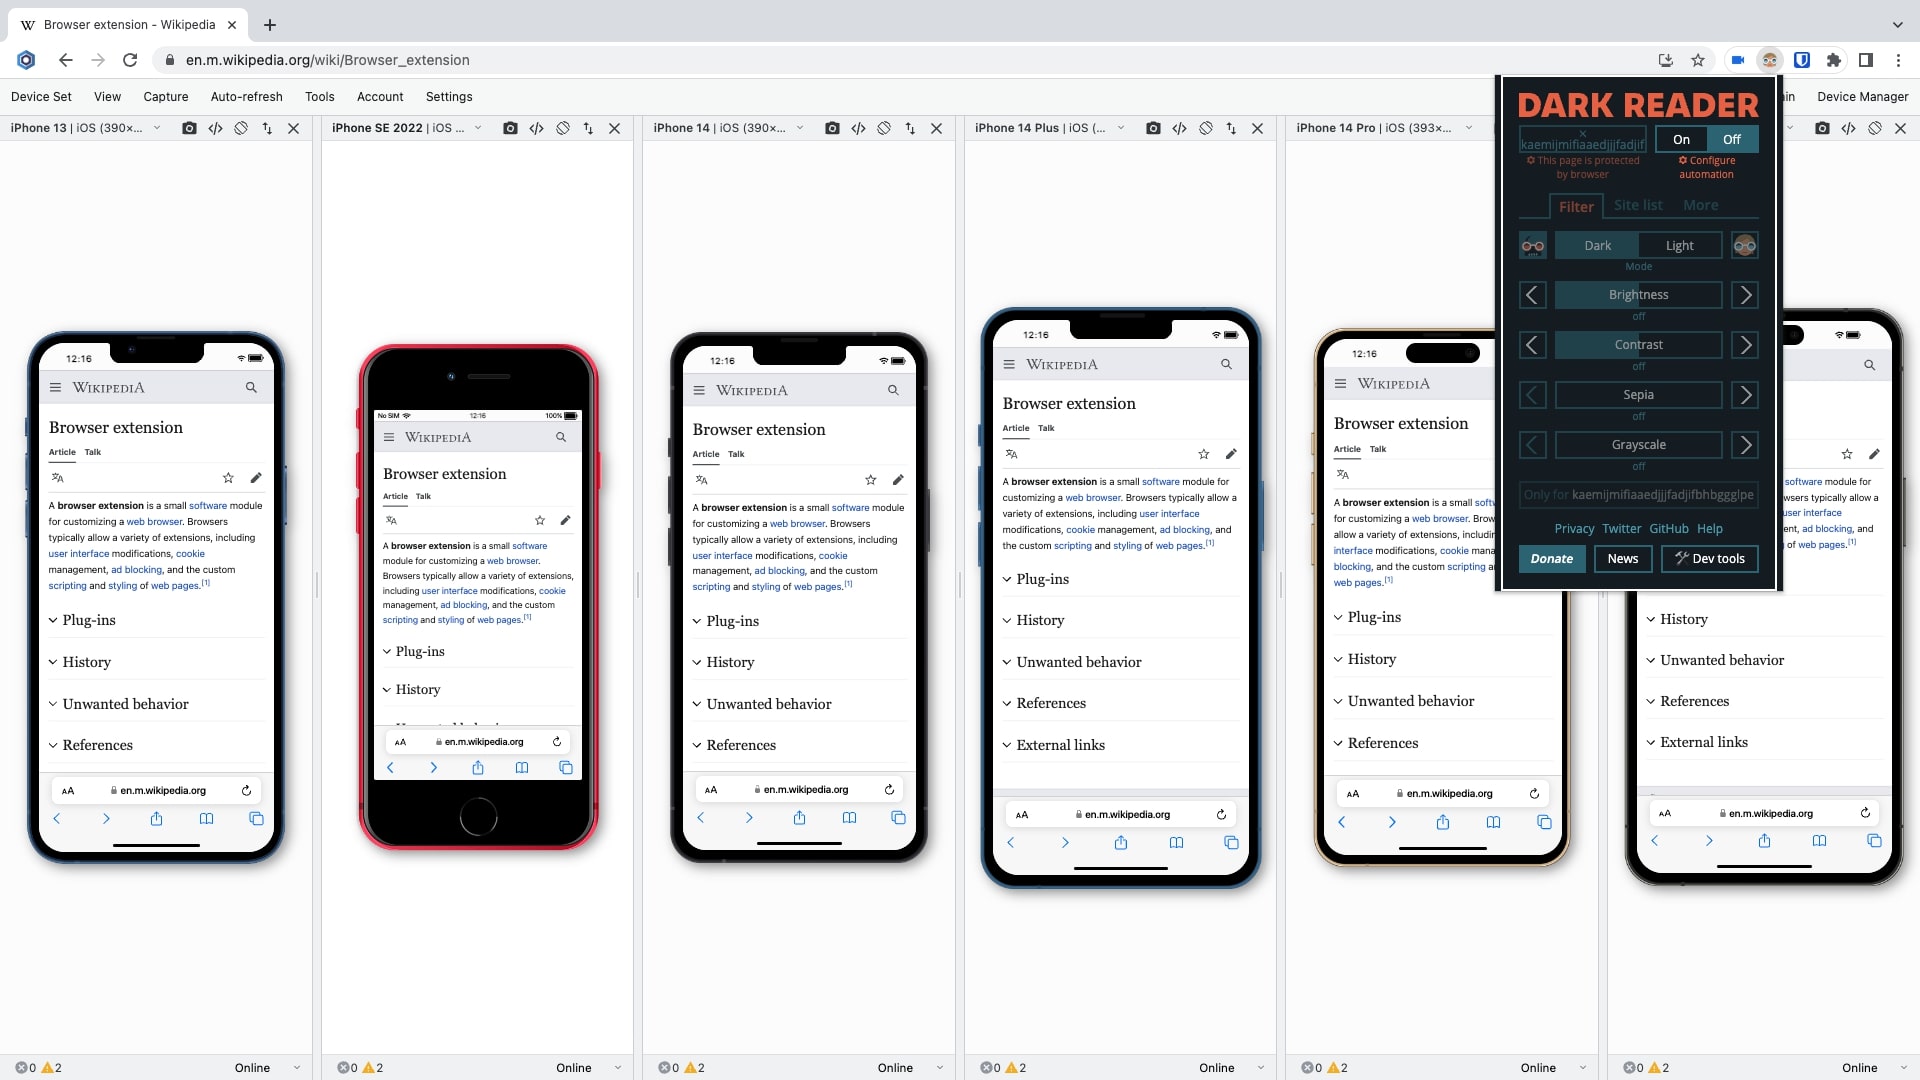The image size is (1920, 1080).
Task: Select Dark mode in Dark Reader
Action: pyautogui.click(x=1598, y=246)
